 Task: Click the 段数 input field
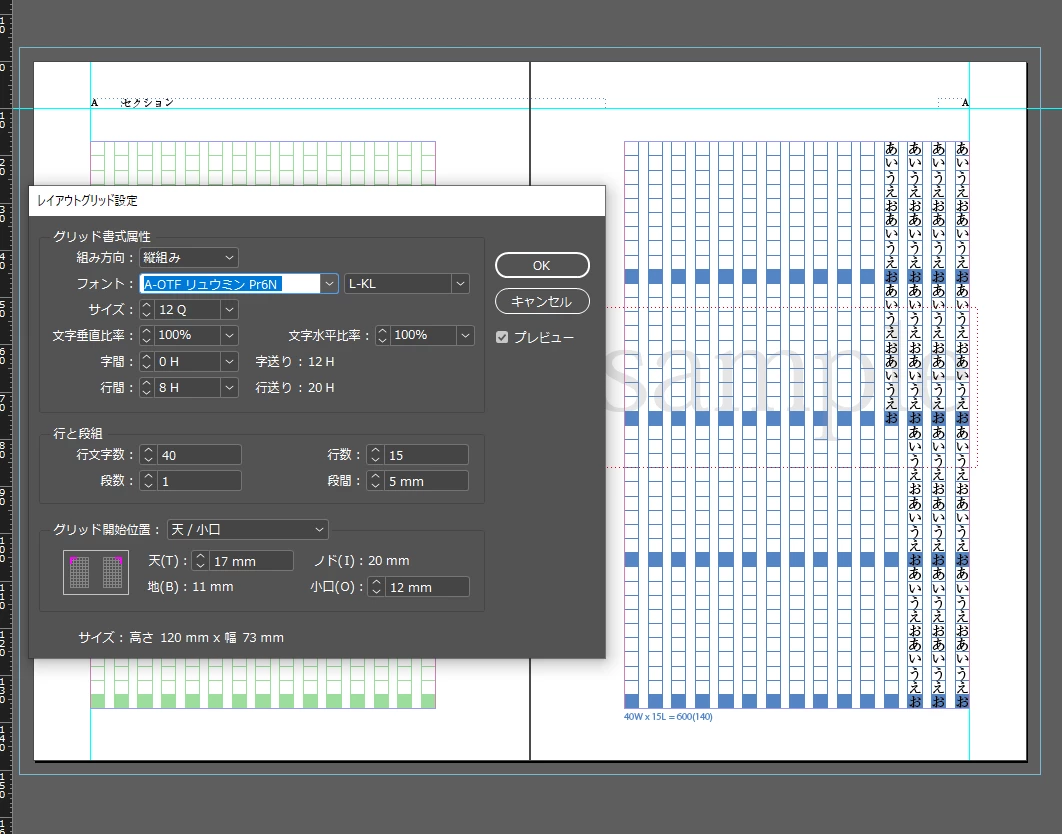pos(199,481)
